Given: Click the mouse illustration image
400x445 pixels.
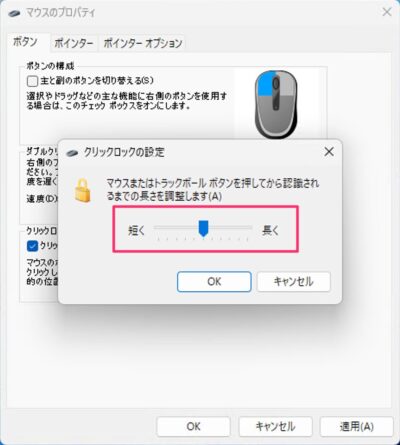Looking at the screenshot, I should 276,104.
